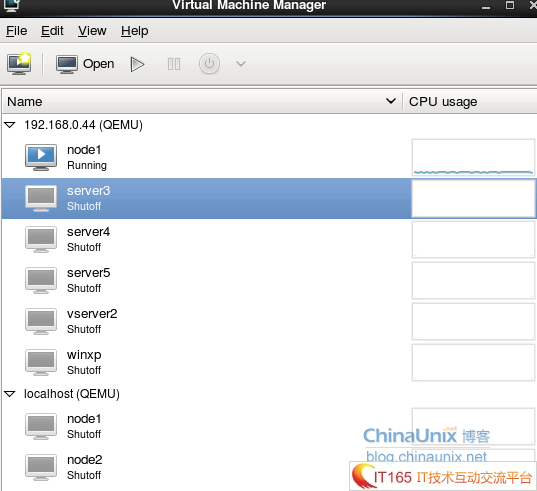This screenshot has height=491, width=537.
Task: Click the Running status under node1
Action: point(87,165)
